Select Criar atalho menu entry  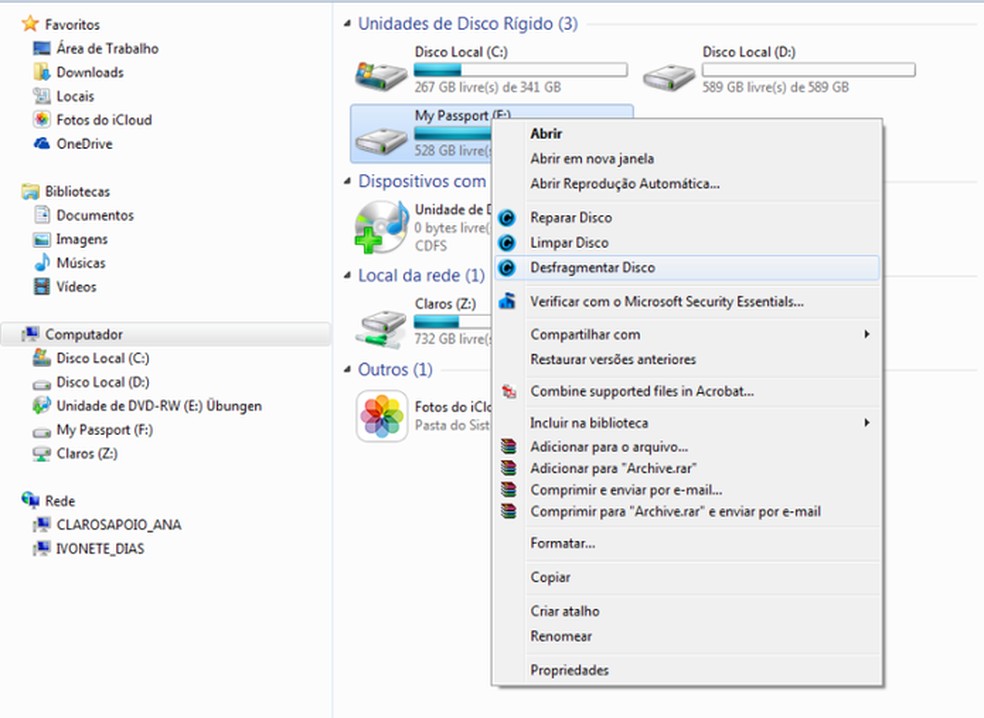click(x=687, y=611)
